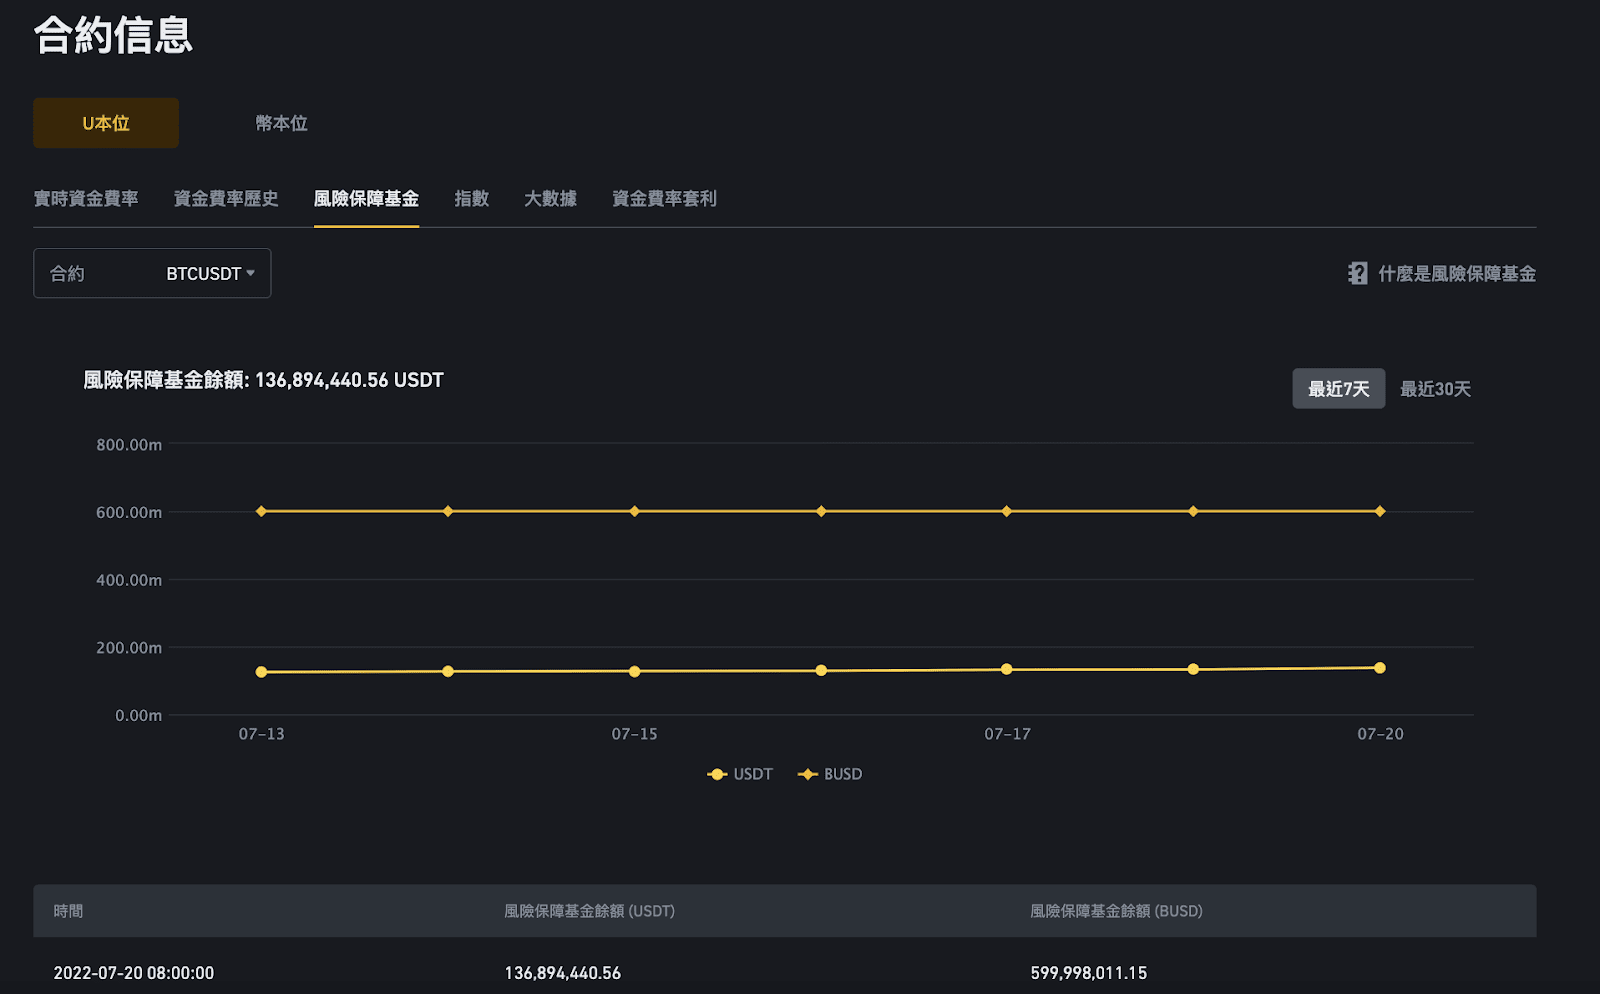1600x994 pixels.
Task: Switch to the 資金費率套利 tab
Action: point(664,199)
